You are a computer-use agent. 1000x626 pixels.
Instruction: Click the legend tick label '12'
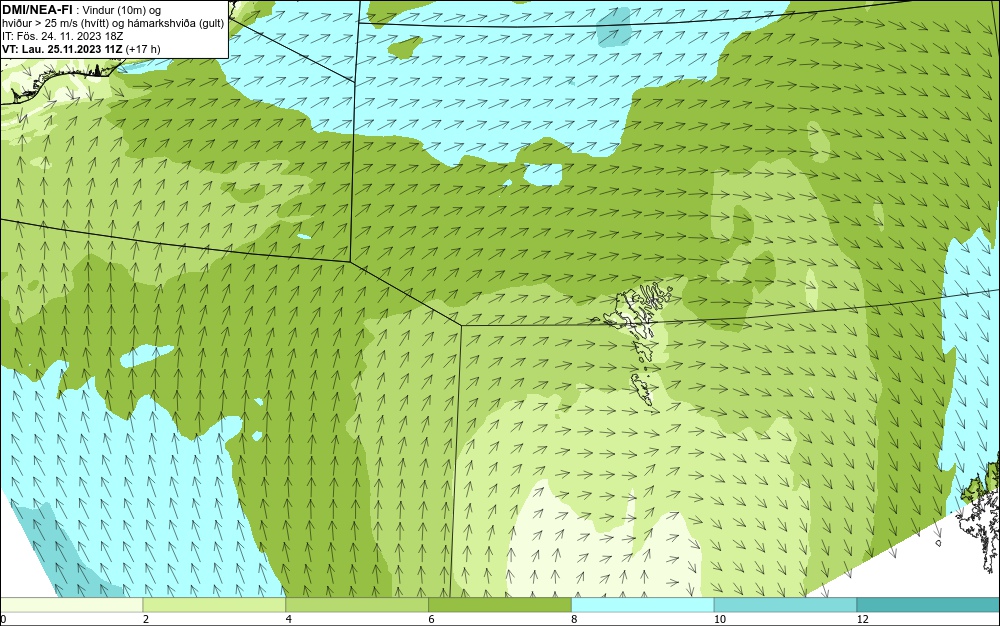tap(862, 619)
